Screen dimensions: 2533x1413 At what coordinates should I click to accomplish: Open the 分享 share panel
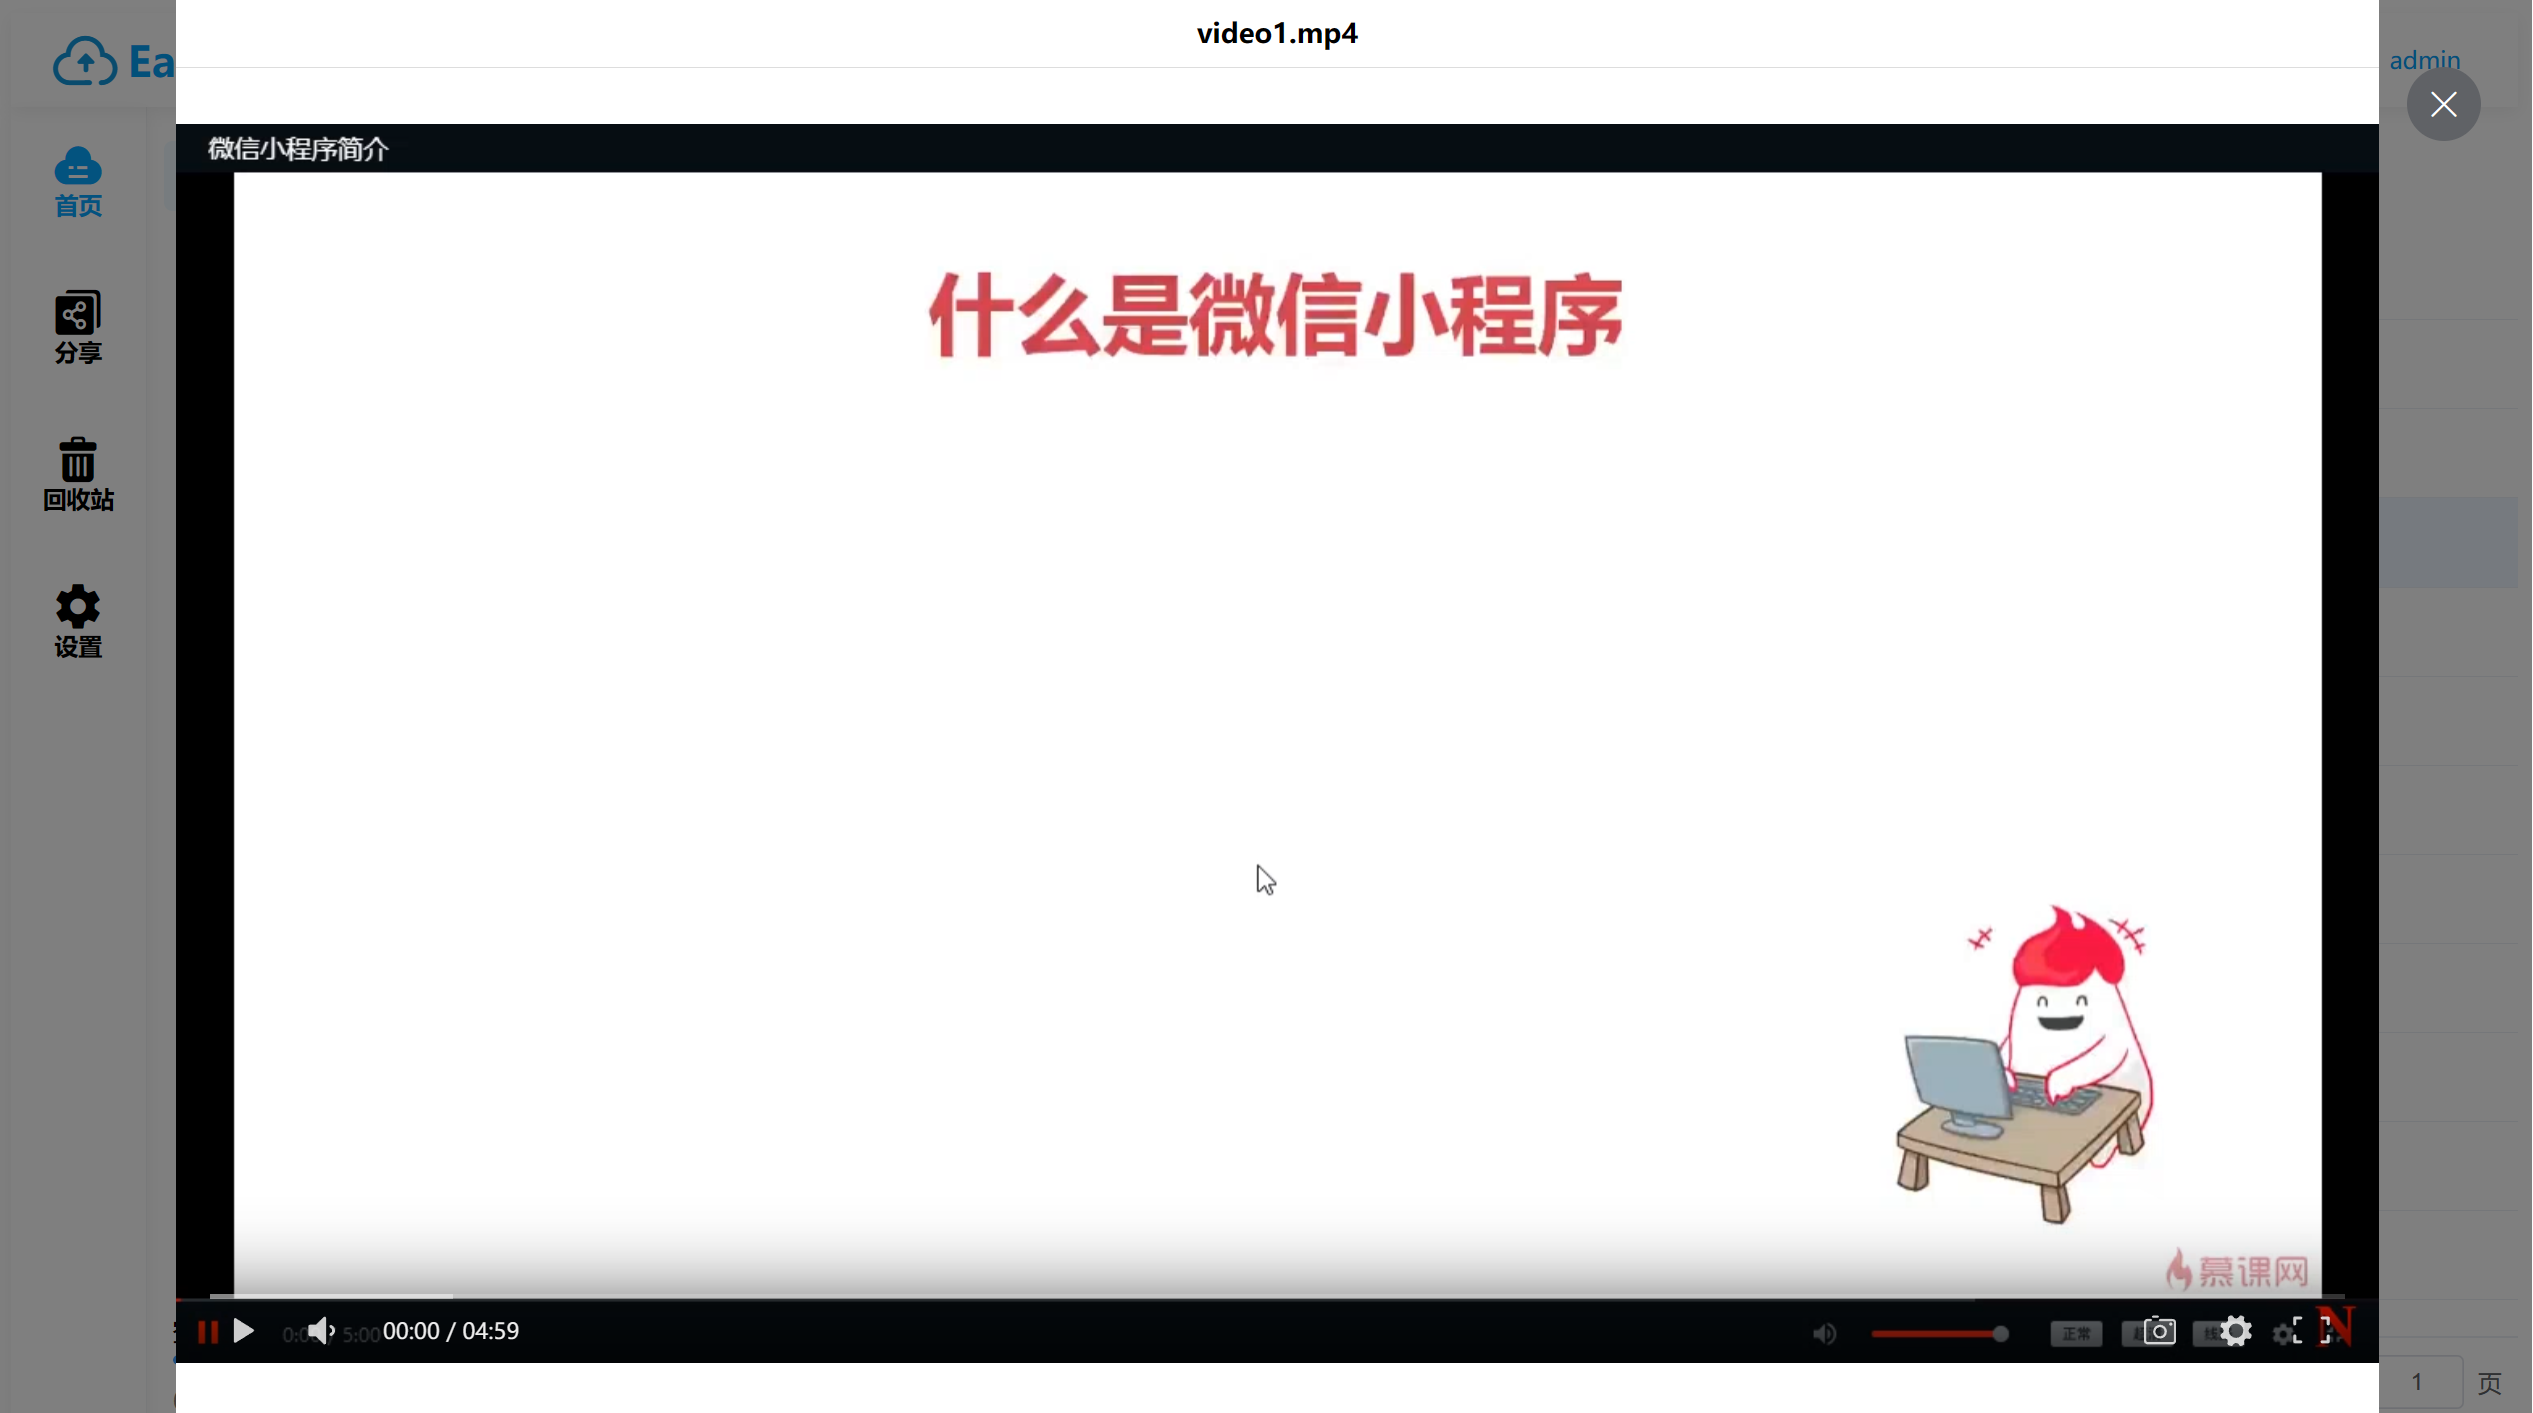[77, 327]
